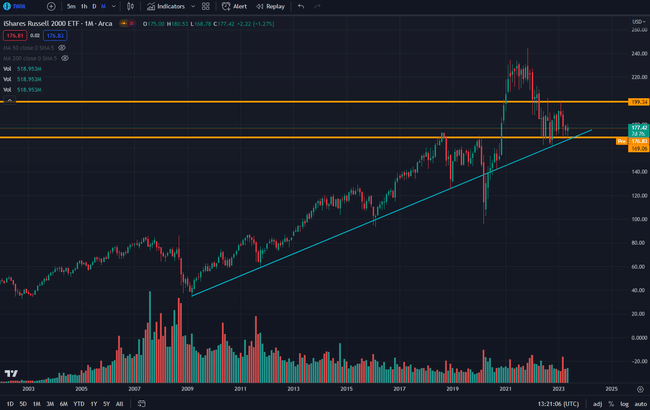Expand the time interval dropdown arrow

[x=115, y=6]
